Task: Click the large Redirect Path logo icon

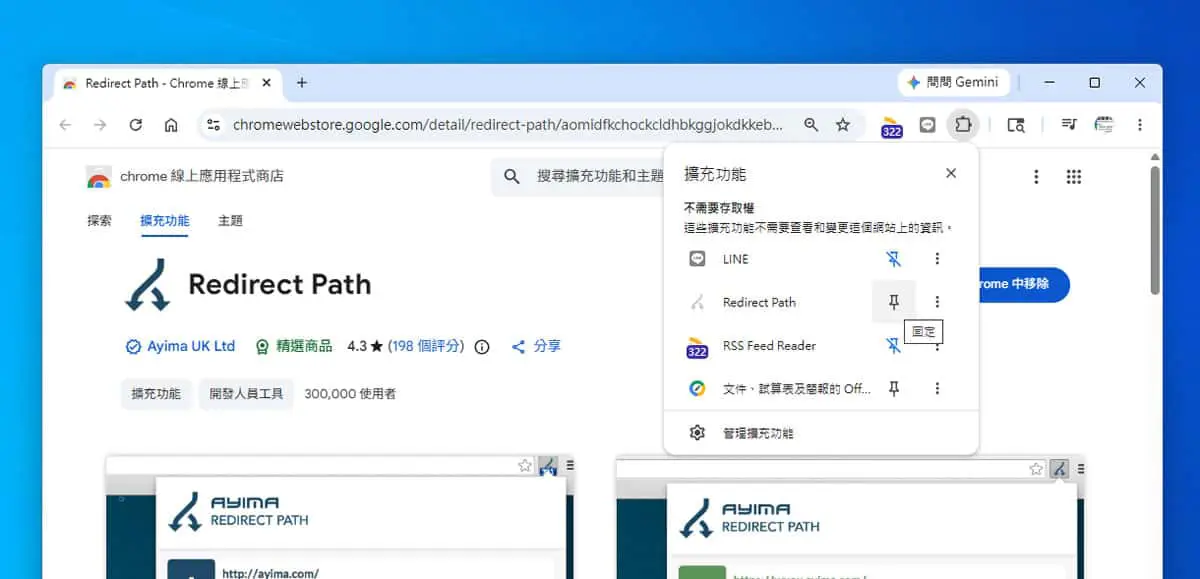Action: pyautogui.click(x=148, y=285)
